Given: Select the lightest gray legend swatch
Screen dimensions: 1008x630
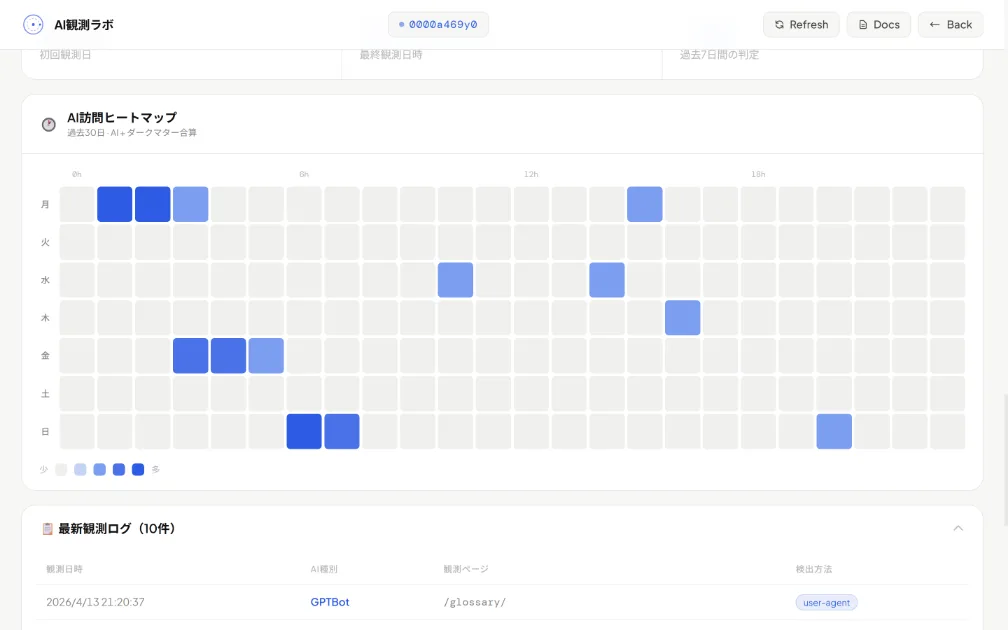Looking at the screenshot, I should coord(61,469).
